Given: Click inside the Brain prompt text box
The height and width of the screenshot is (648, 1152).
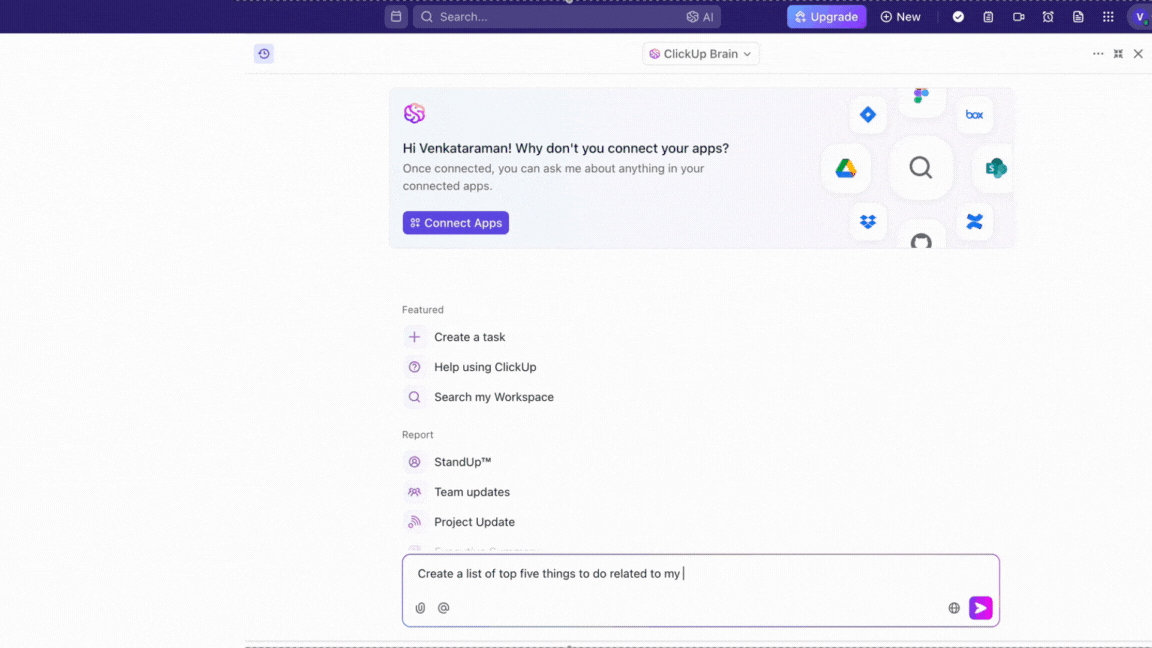Looking at the screenshot, I should [700, 574].
